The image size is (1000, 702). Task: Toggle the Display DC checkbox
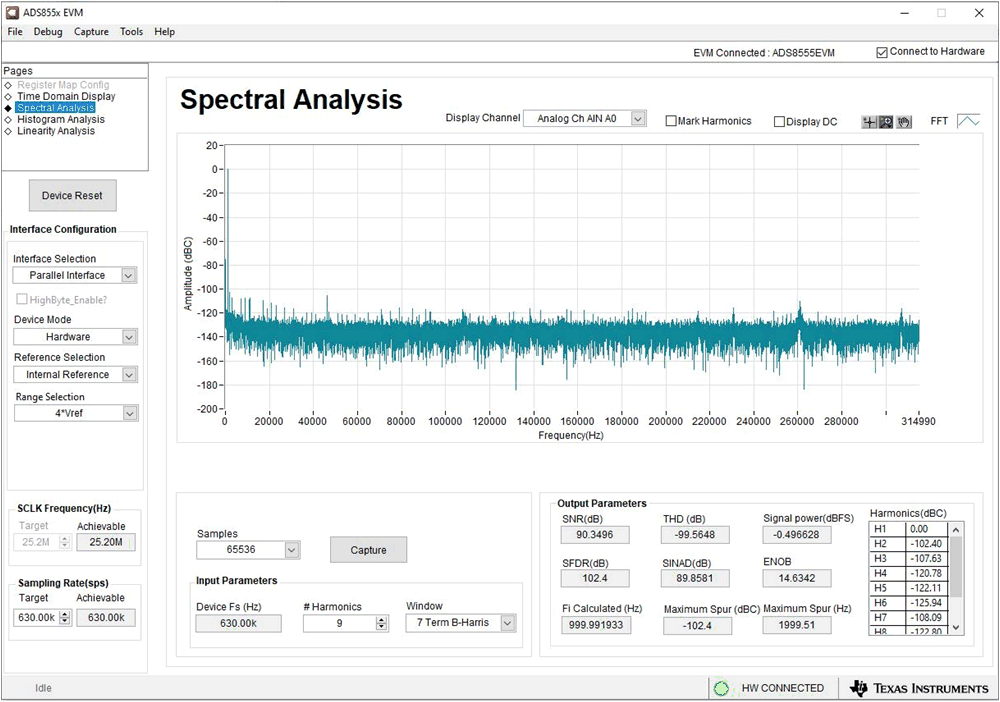780,122
